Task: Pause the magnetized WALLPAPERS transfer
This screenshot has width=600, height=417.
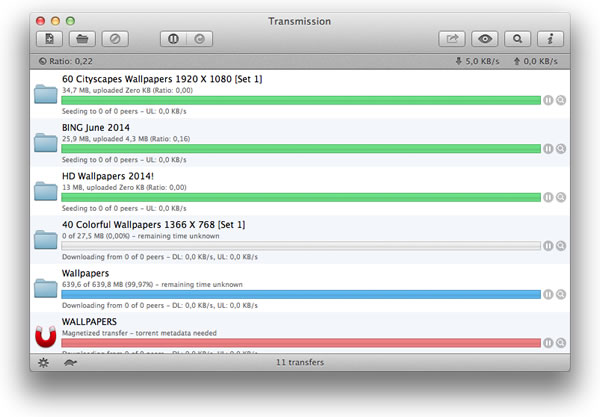Action: pyautogui.click(x=548, y=343)
